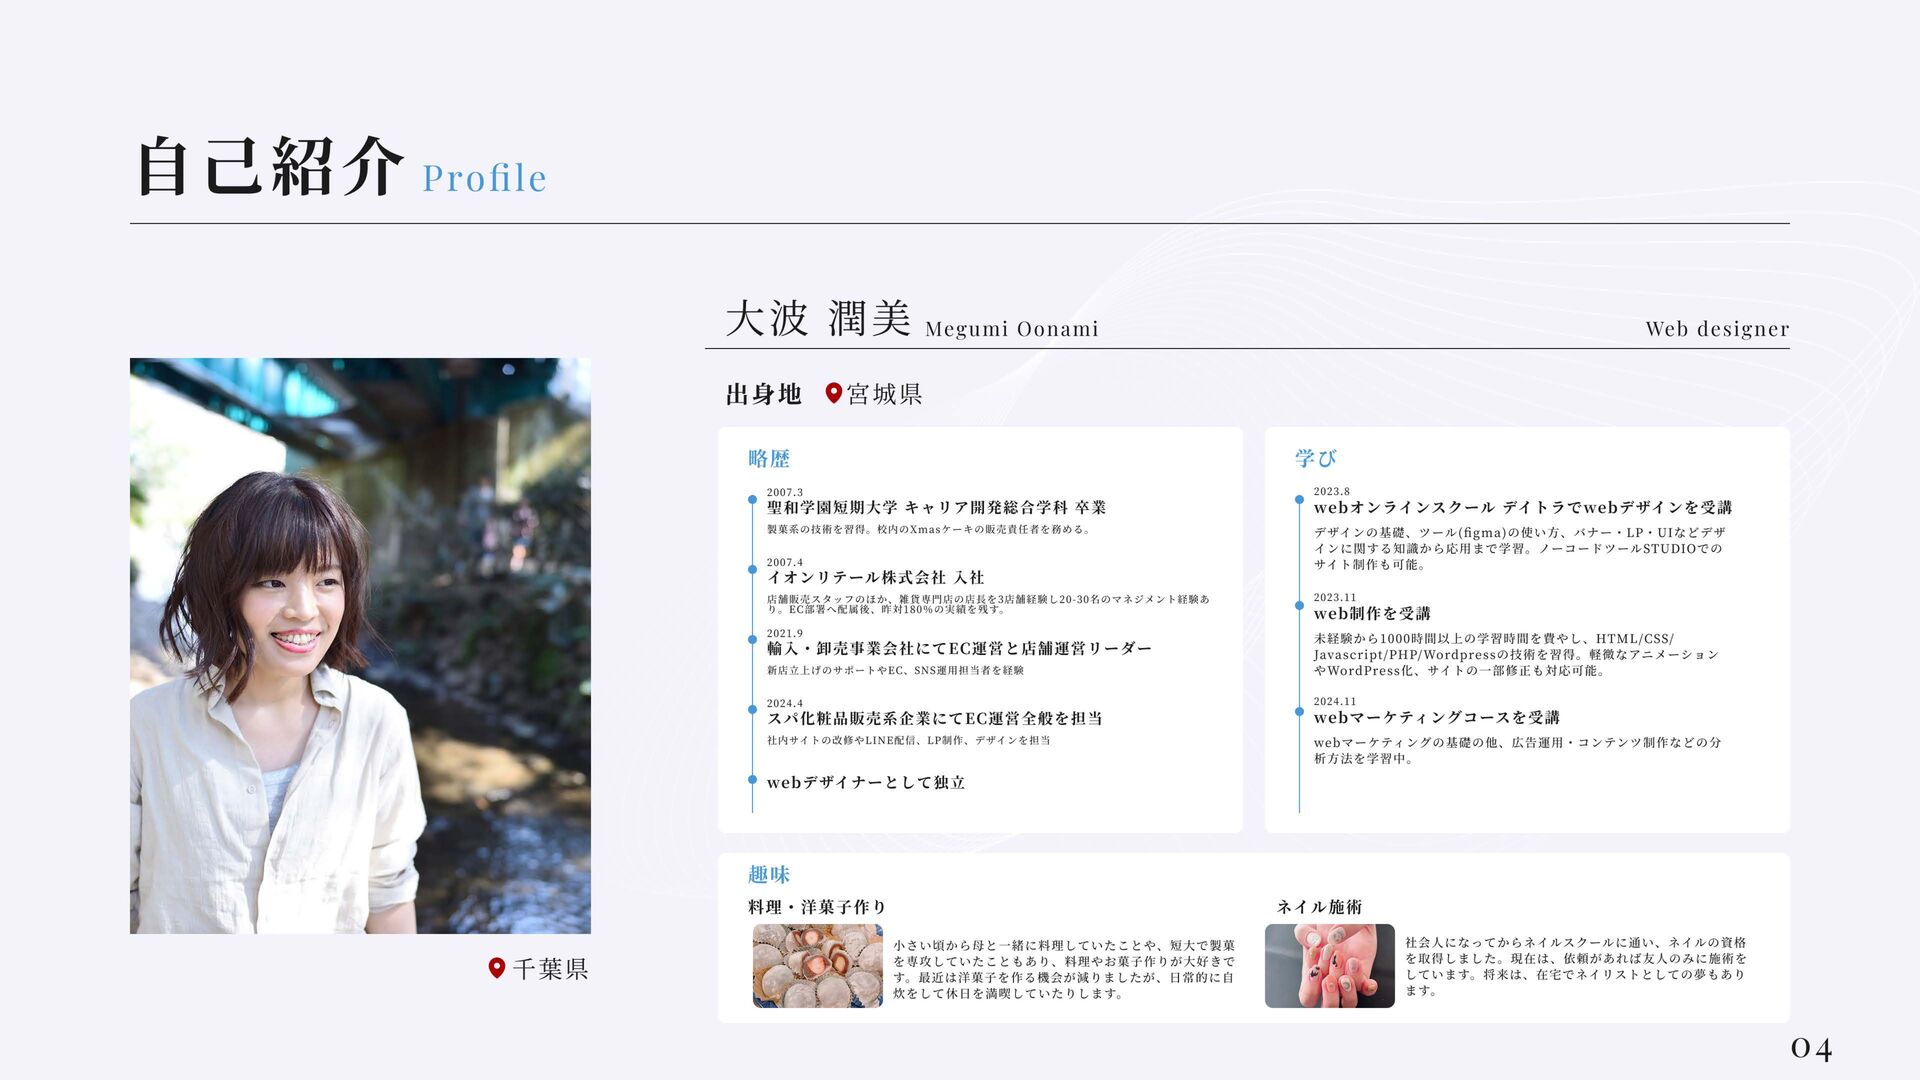Click the date label 2021.9
Image resolution: width=1920 pixels, height=1080 pixels.
[x=785, y=633]
